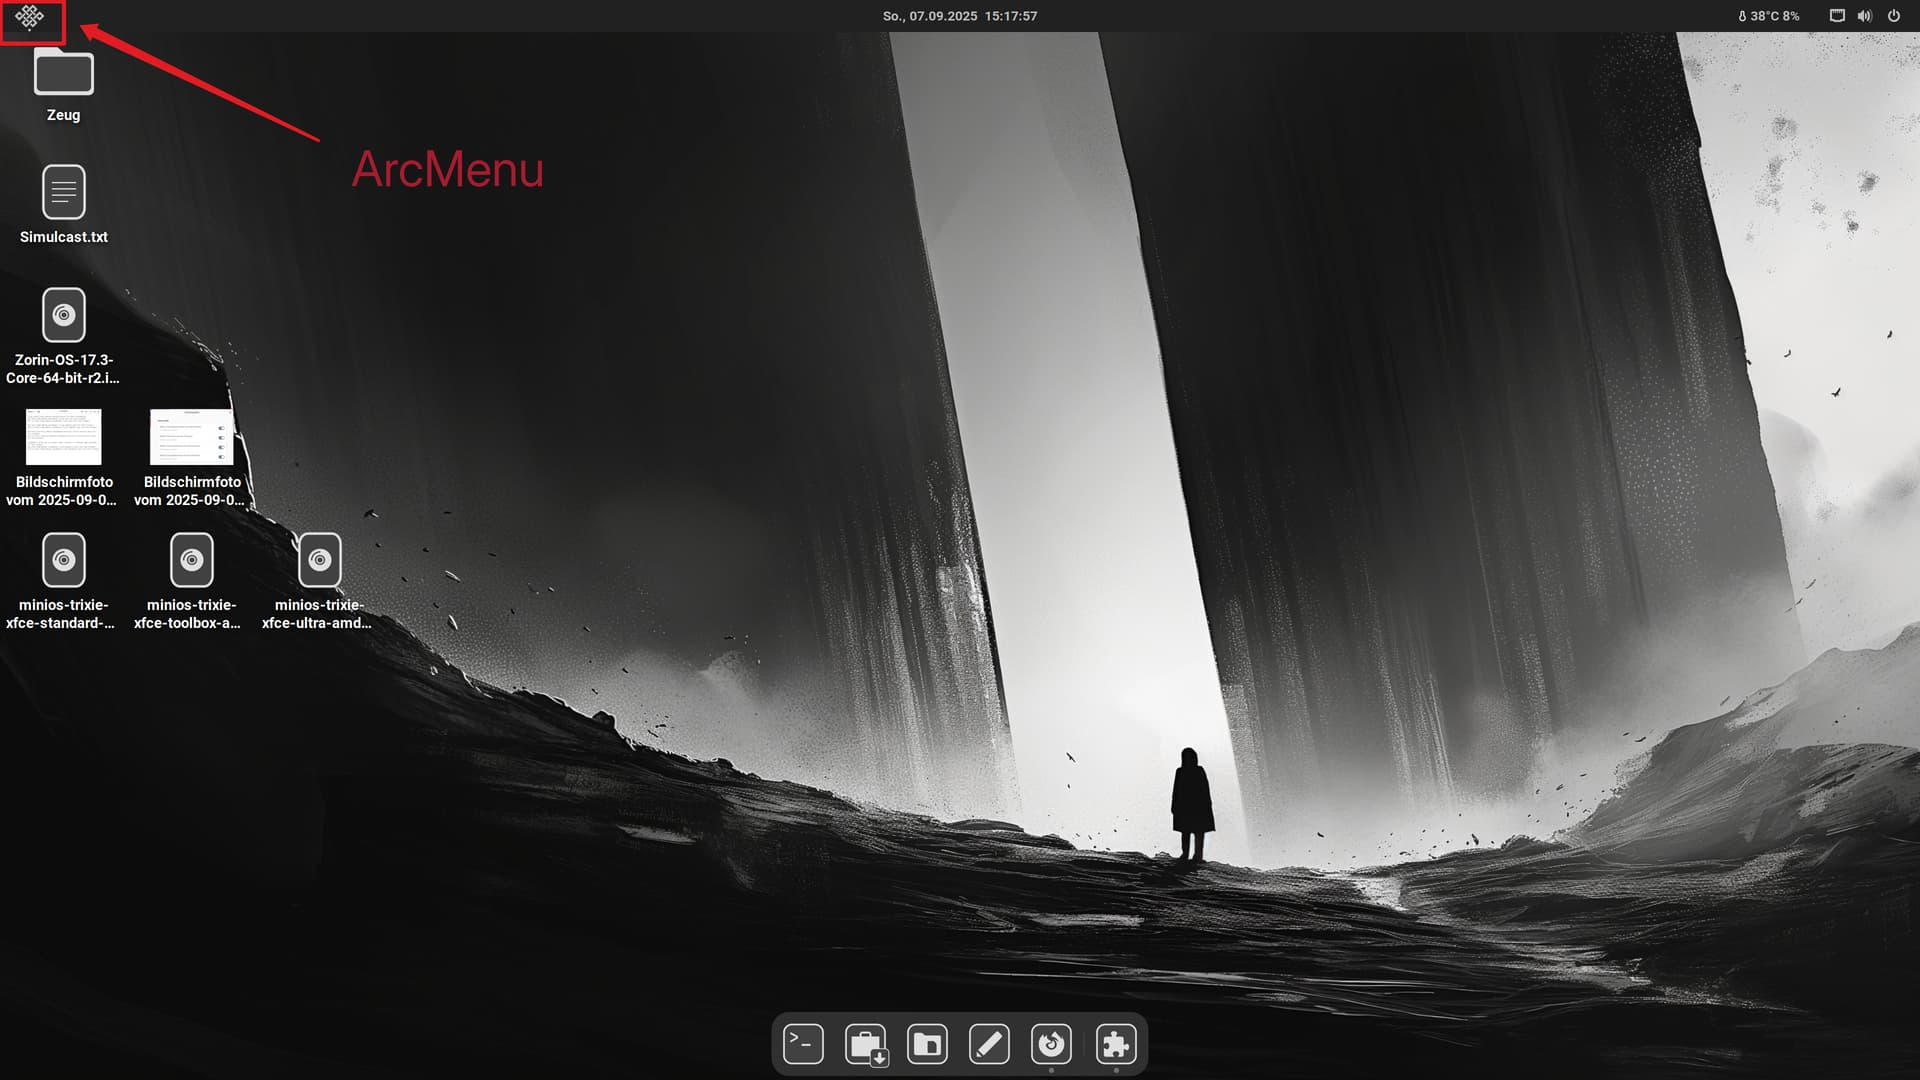The image size is (1920, 1080).
Task: Open the power menu icon
Action: point(1893,16)
